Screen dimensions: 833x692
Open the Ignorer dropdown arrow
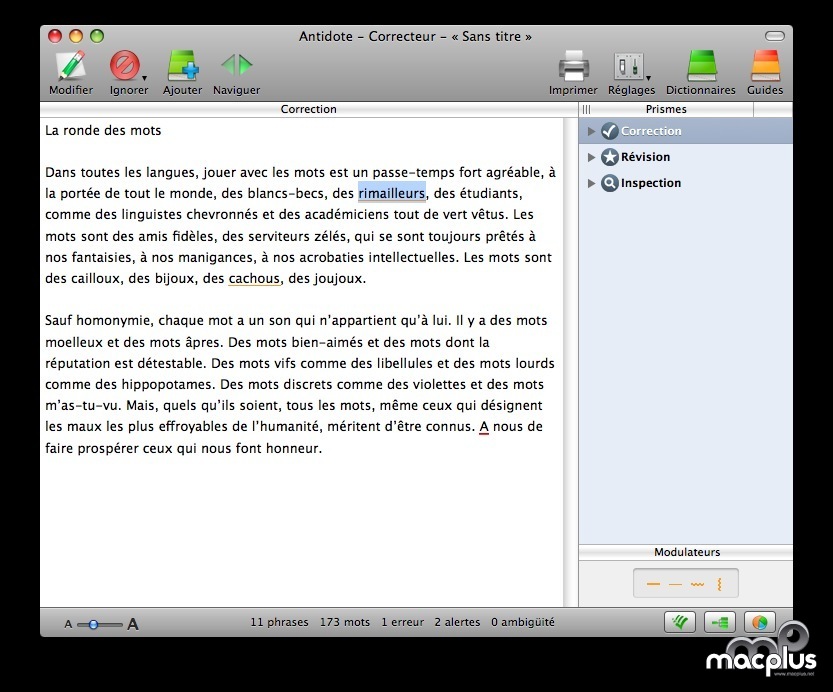pos(144,78)
